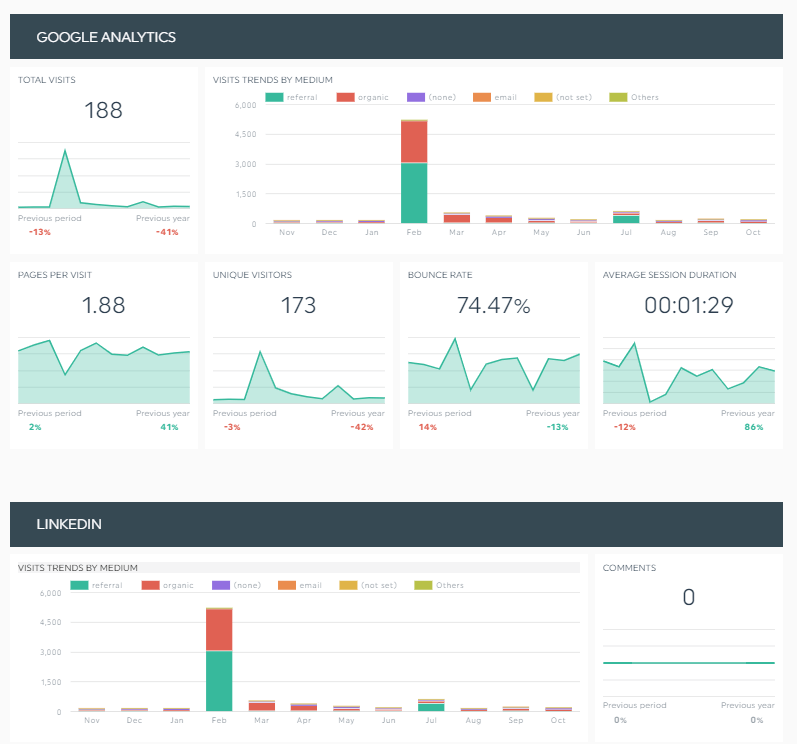Screen dimensions: 797x744
Task: Click the COMMENTS widget title
Action: (629, 568)
